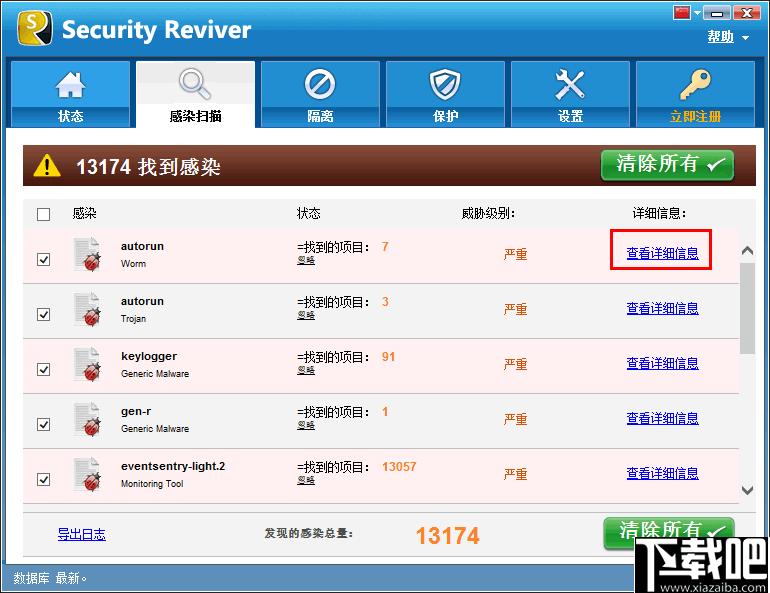The height and width of the screenshot is (593, 770).
Task: Click the found count 91
Action: (x=388, y=356)
